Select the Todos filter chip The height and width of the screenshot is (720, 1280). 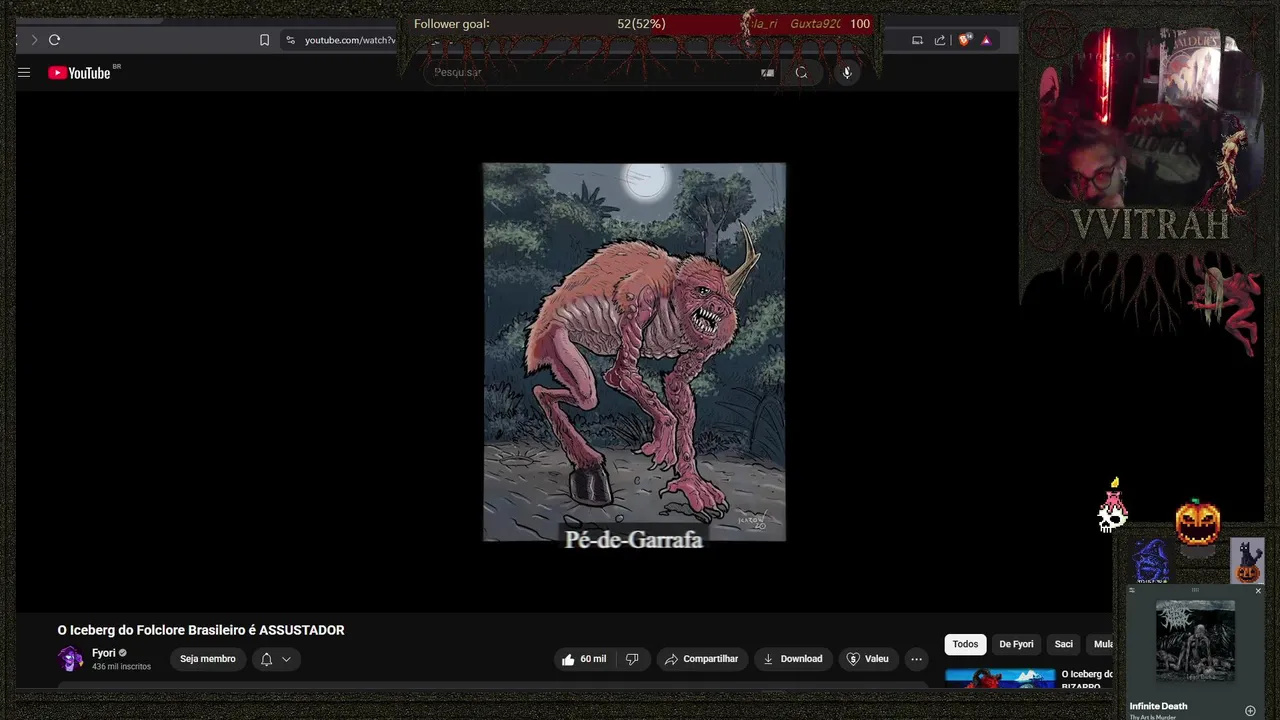coord(965,644)
